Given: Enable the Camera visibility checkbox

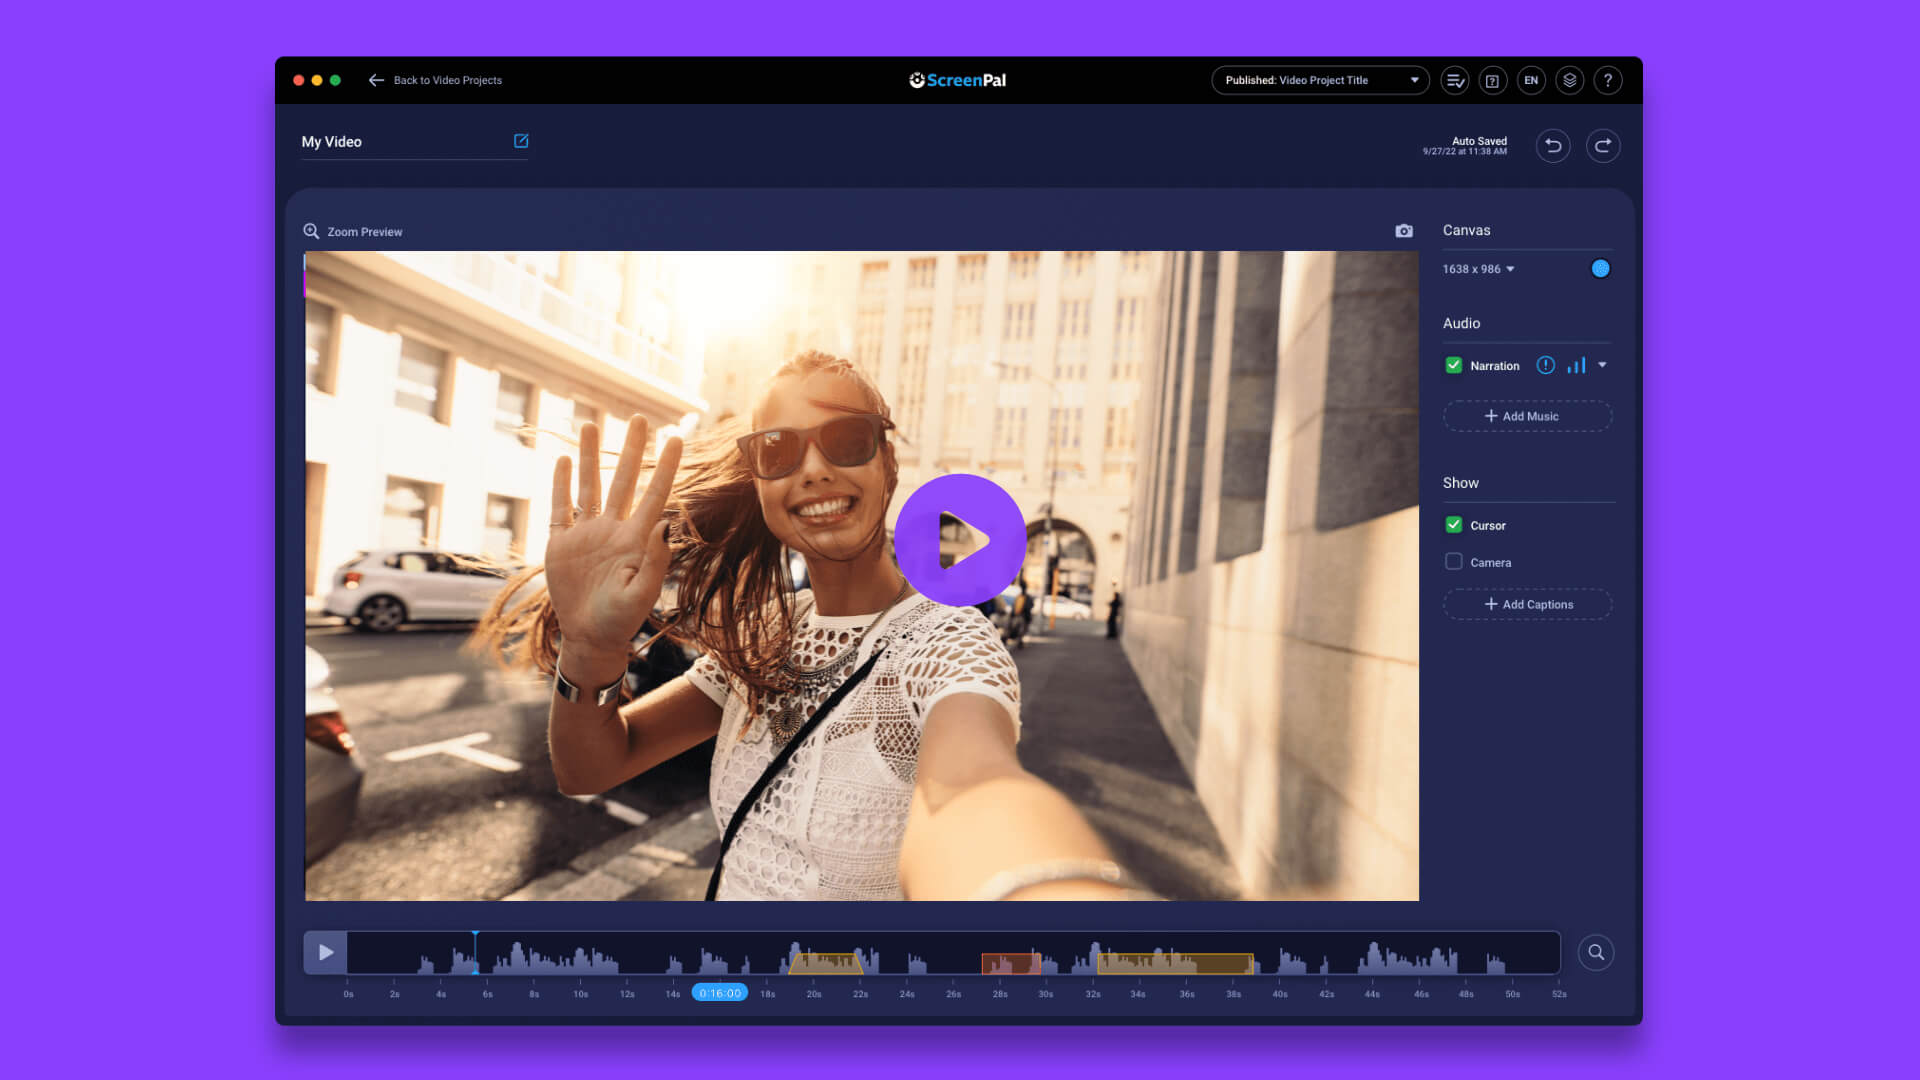Looking at the screenshot, I should coord(1453,562).
